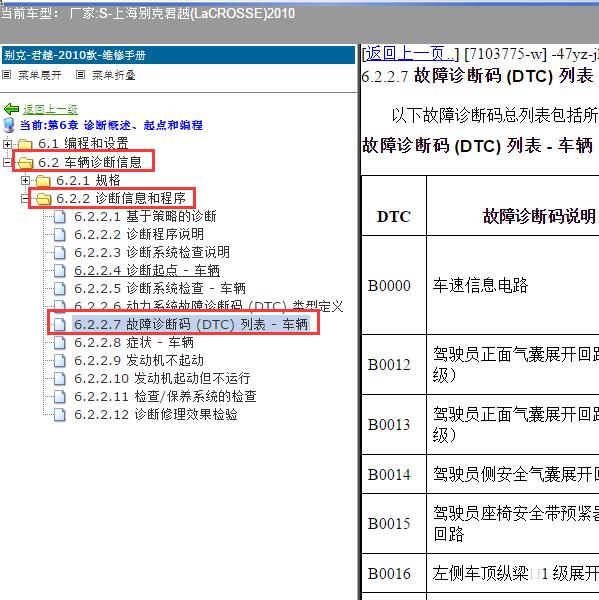The height and width of the screenshot is (600, 599).
Task: Collapse the 6.2 车辆诊断信息 node
Action: pos(7,163)
